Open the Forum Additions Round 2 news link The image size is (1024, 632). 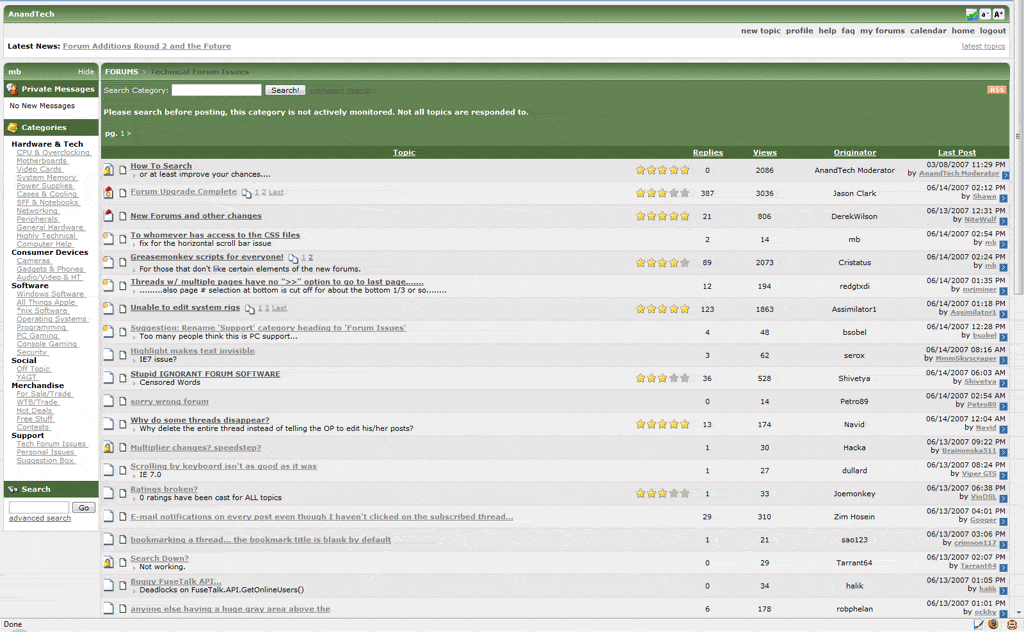pos(147,46)
